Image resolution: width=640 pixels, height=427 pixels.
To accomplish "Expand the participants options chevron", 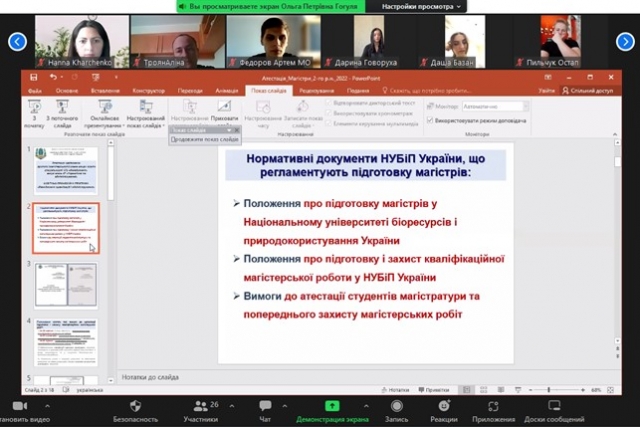I will 232,406.
